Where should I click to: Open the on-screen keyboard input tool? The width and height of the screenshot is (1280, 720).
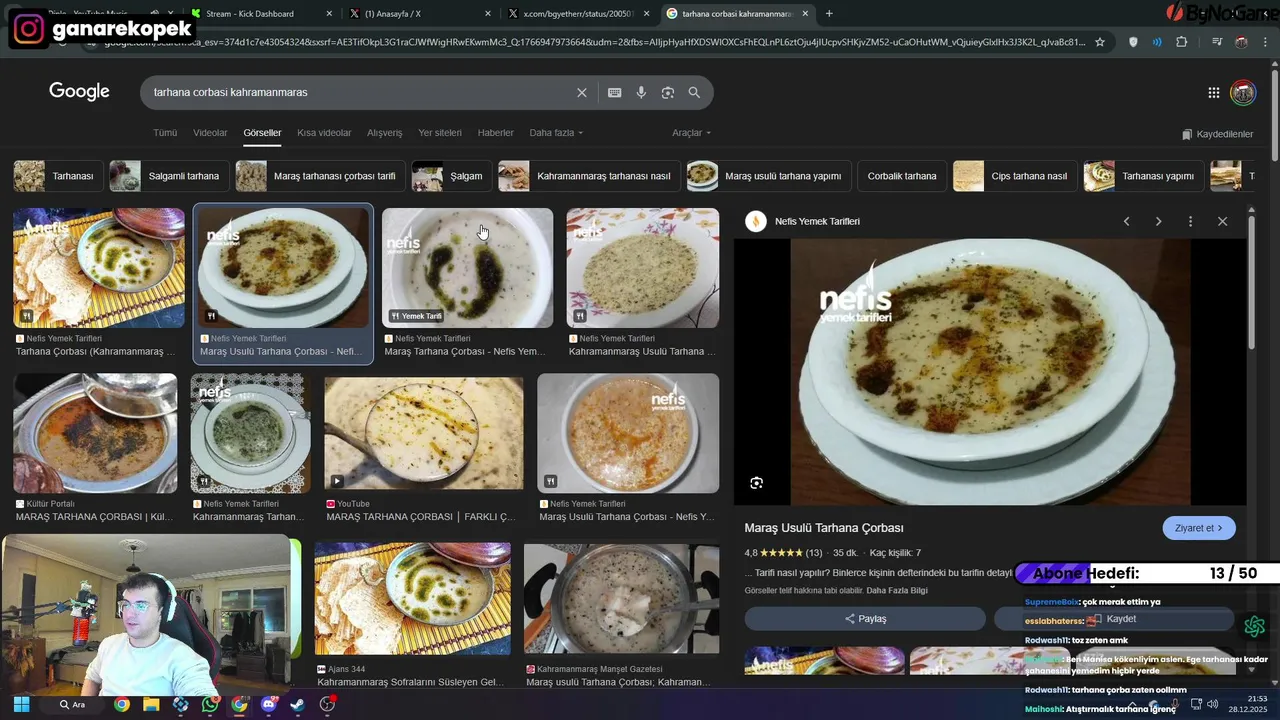click(614, 92)
